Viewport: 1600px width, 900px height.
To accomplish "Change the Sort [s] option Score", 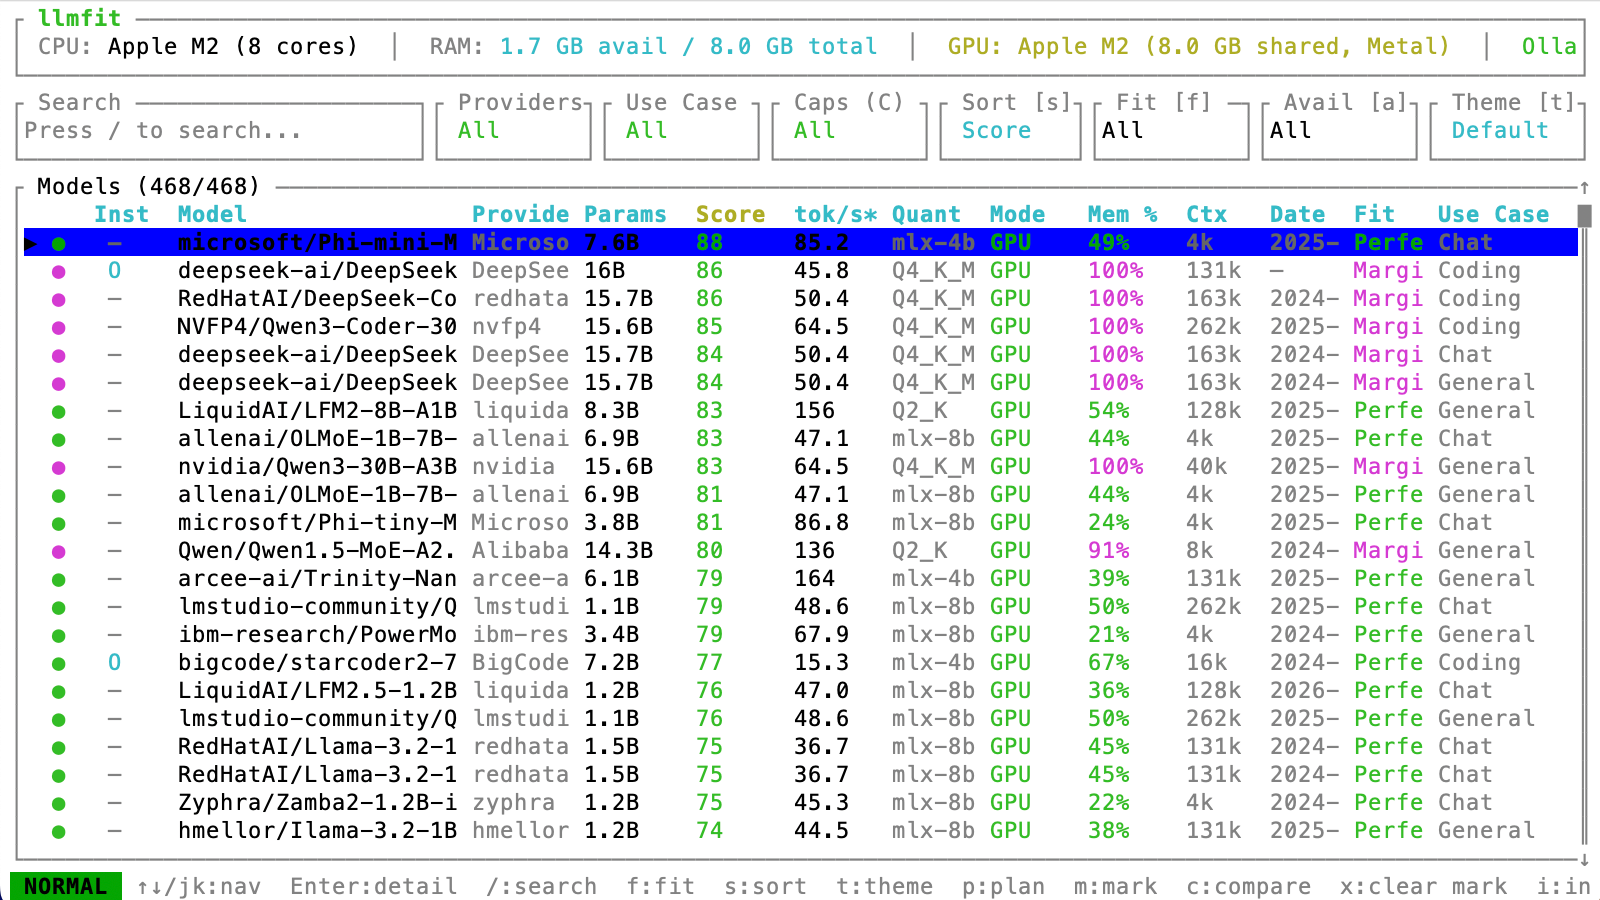I will coord(1010,130).
